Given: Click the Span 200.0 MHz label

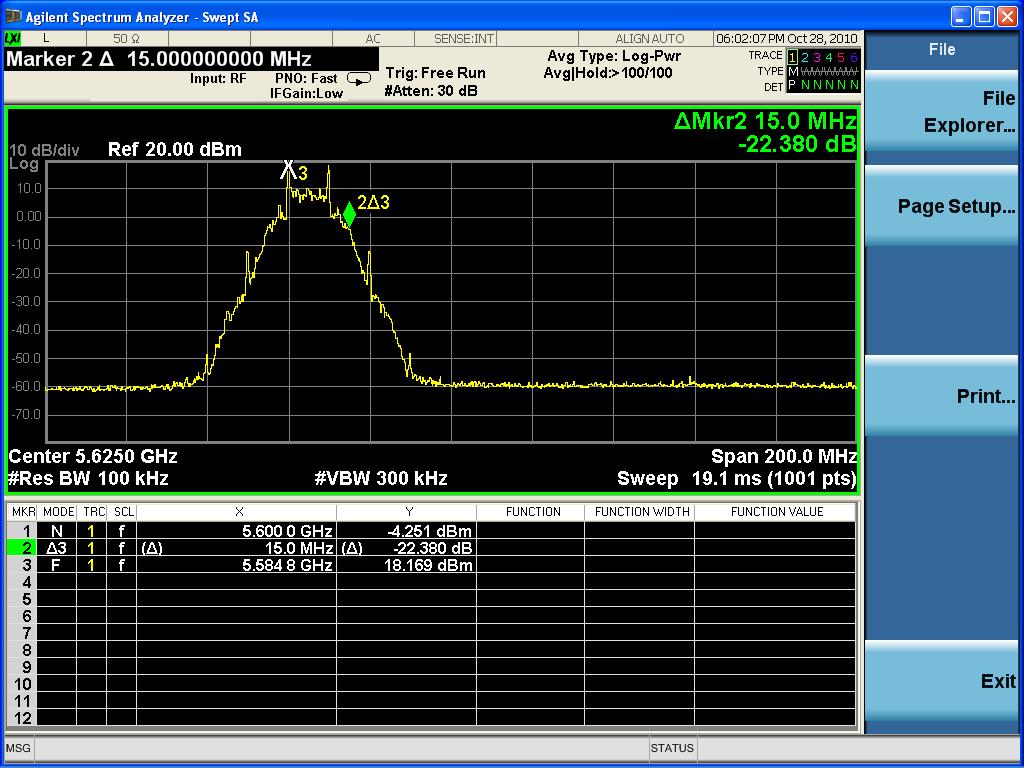Looking at the screenshot, I should coord(783,456).
